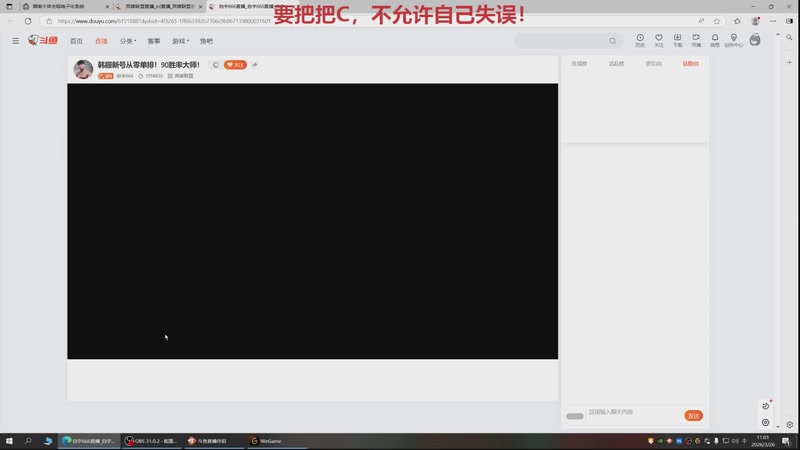Click the floating target circle icon
The height and width of the screenshot is (450, 800).
point(765,422)
